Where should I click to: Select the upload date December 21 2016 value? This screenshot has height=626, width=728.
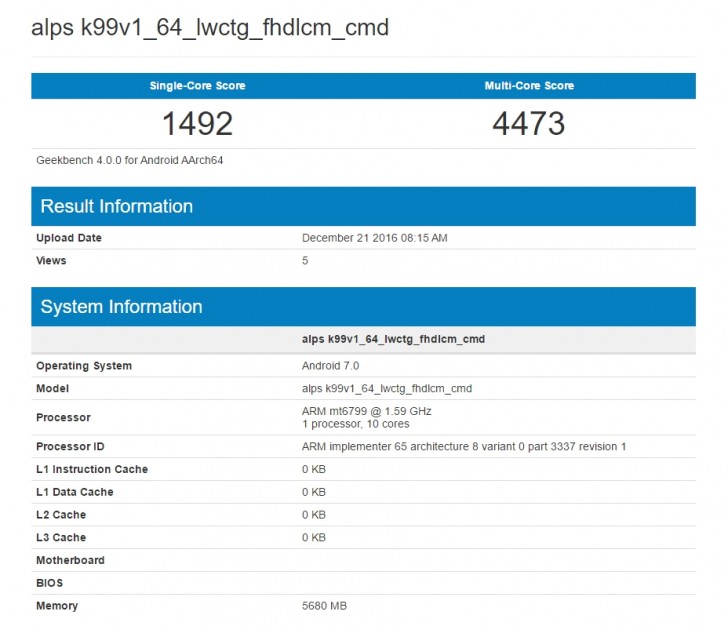click(374, 238)
